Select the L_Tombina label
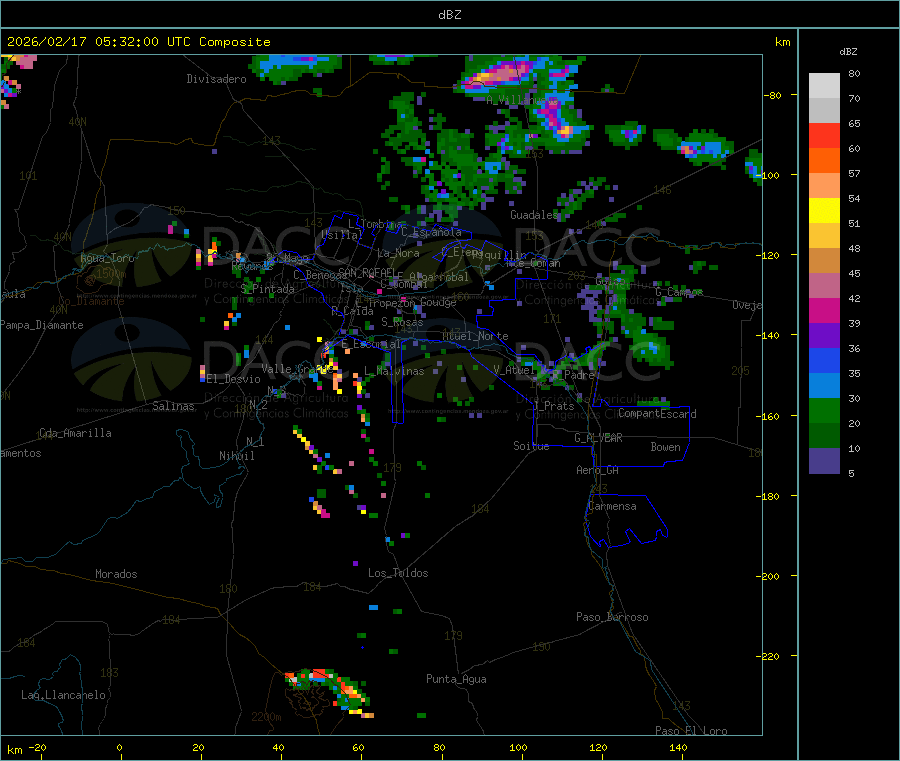 [x=375, y=224]
